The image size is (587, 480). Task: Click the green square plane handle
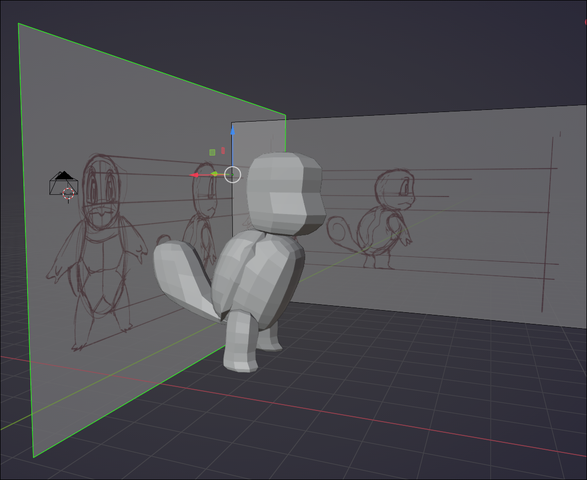(x=212, y=152)
